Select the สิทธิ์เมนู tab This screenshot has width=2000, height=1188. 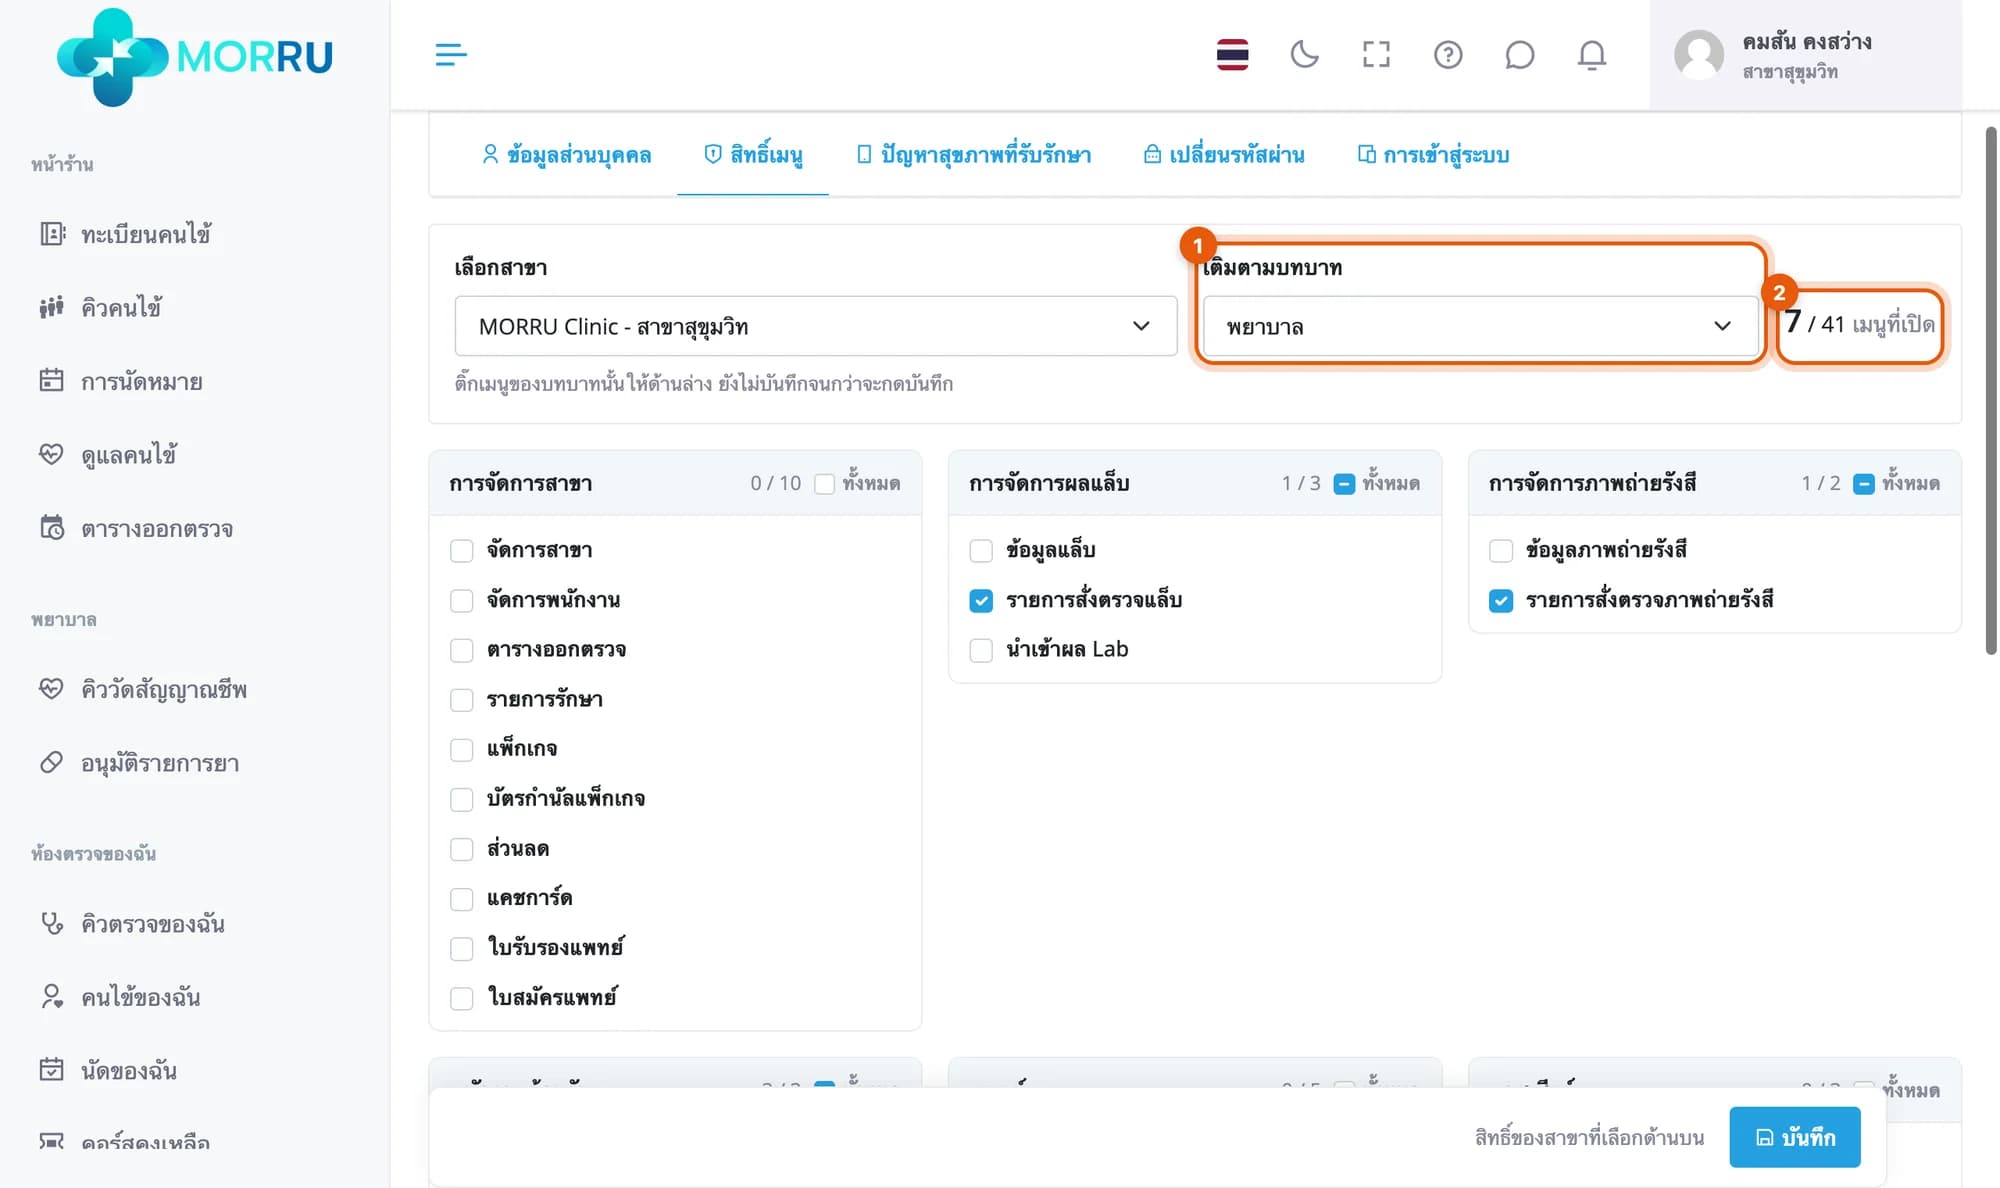pyautogui.click(x=753, y=155)
